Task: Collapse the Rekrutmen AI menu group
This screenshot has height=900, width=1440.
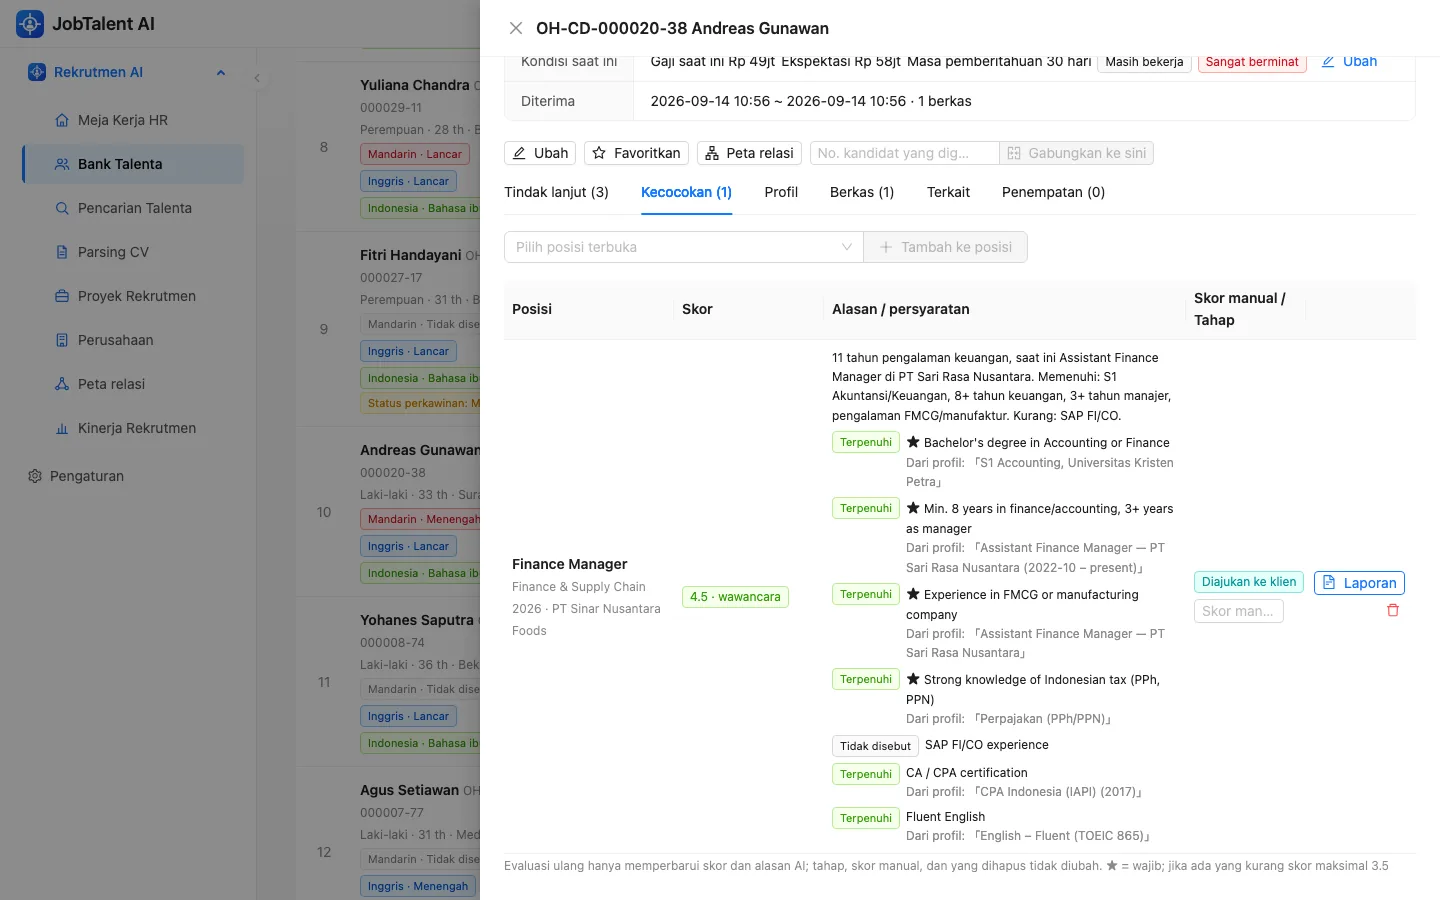Action: 221,72
